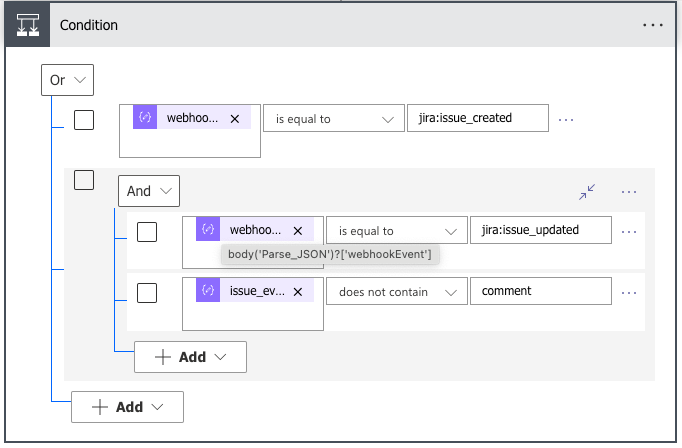Screen dimensions: 682x448
Task: Open the Condition card ellipsis menu
Action: click(x=653, y=25)
